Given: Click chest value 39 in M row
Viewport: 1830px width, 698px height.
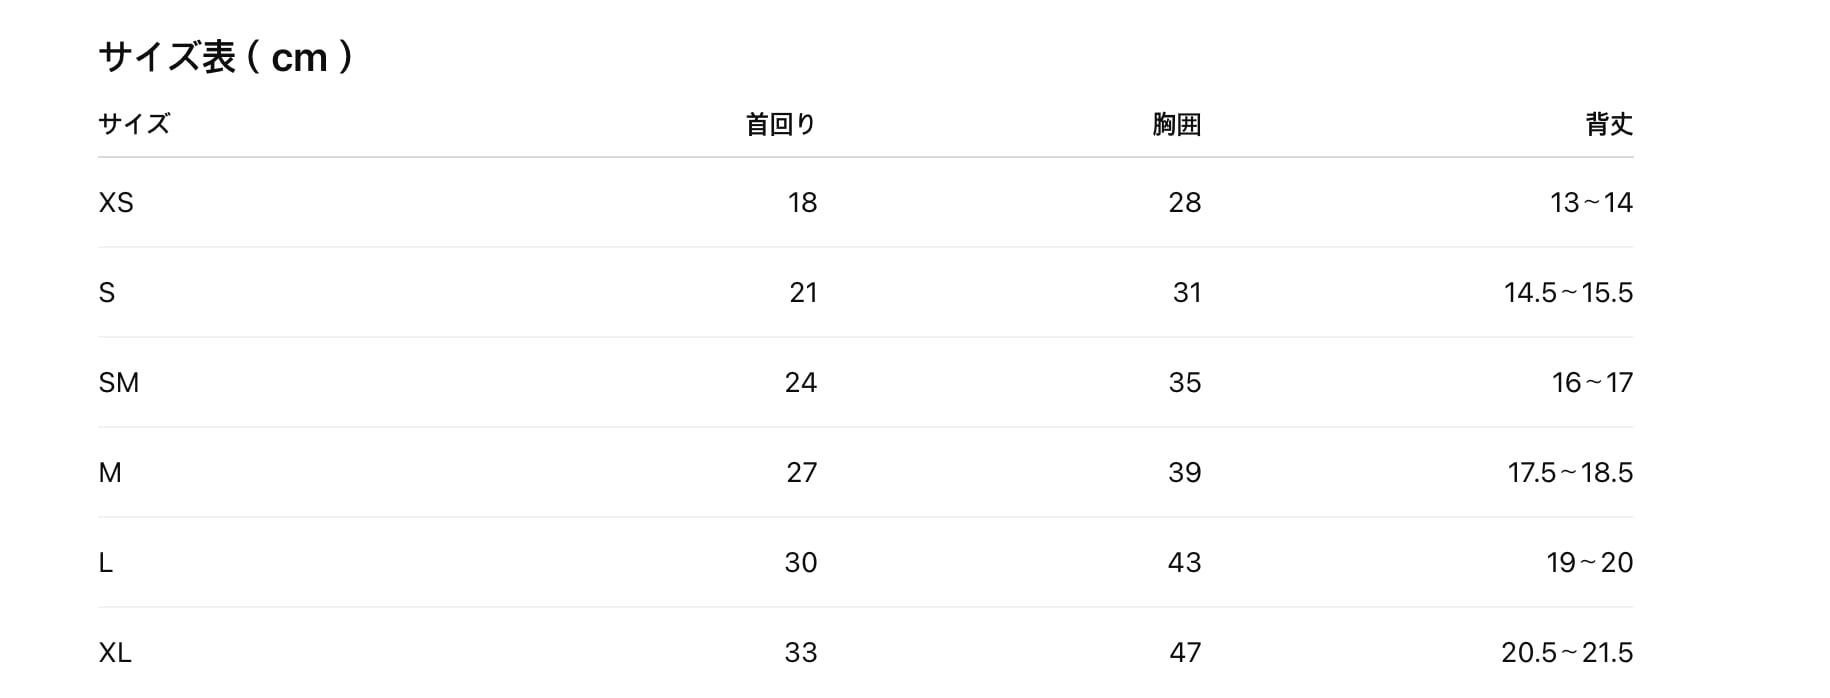Looking at the screenshot, I should point(1184,473).
